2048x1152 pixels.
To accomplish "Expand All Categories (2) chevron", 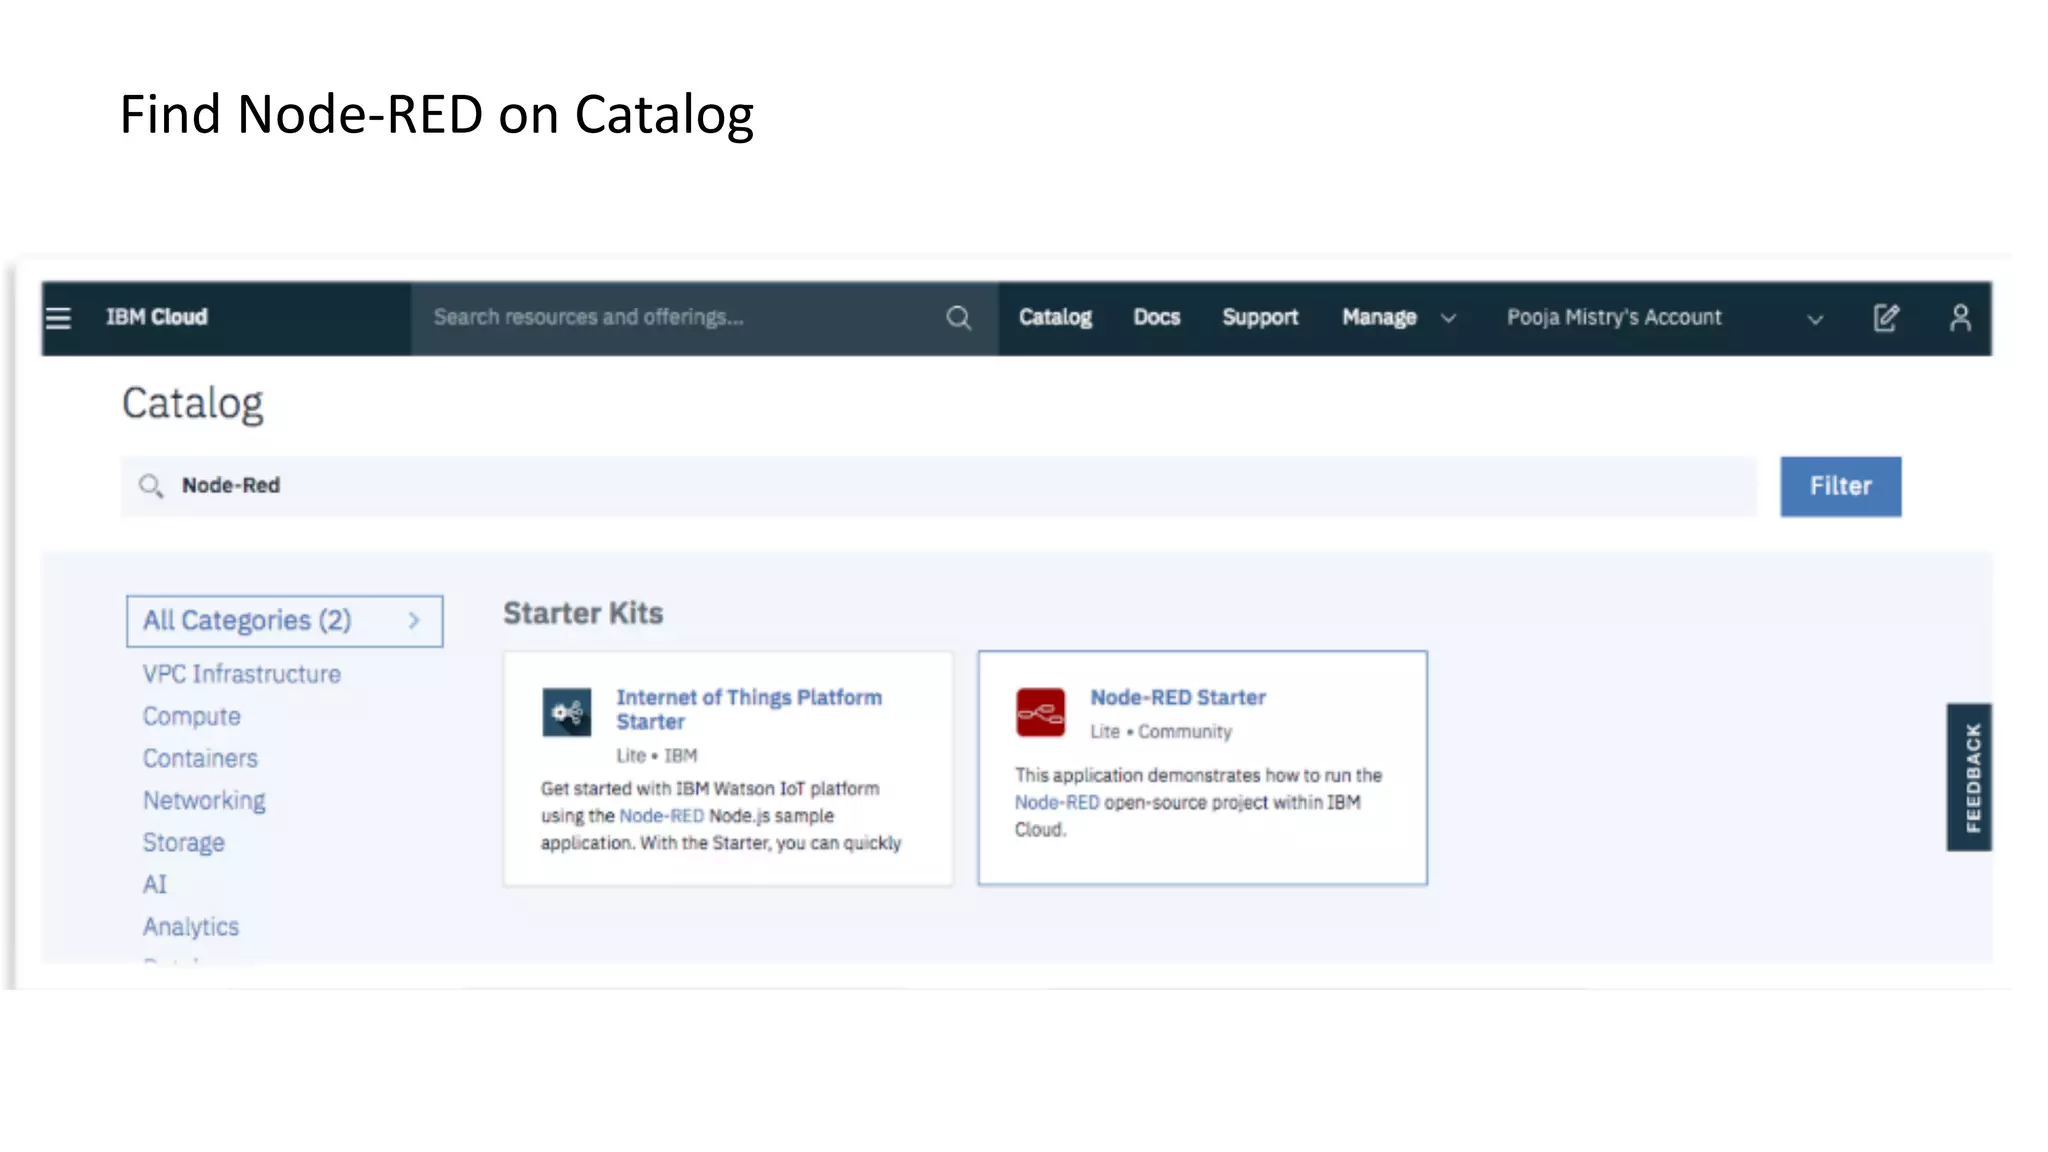I will [414, 621].
